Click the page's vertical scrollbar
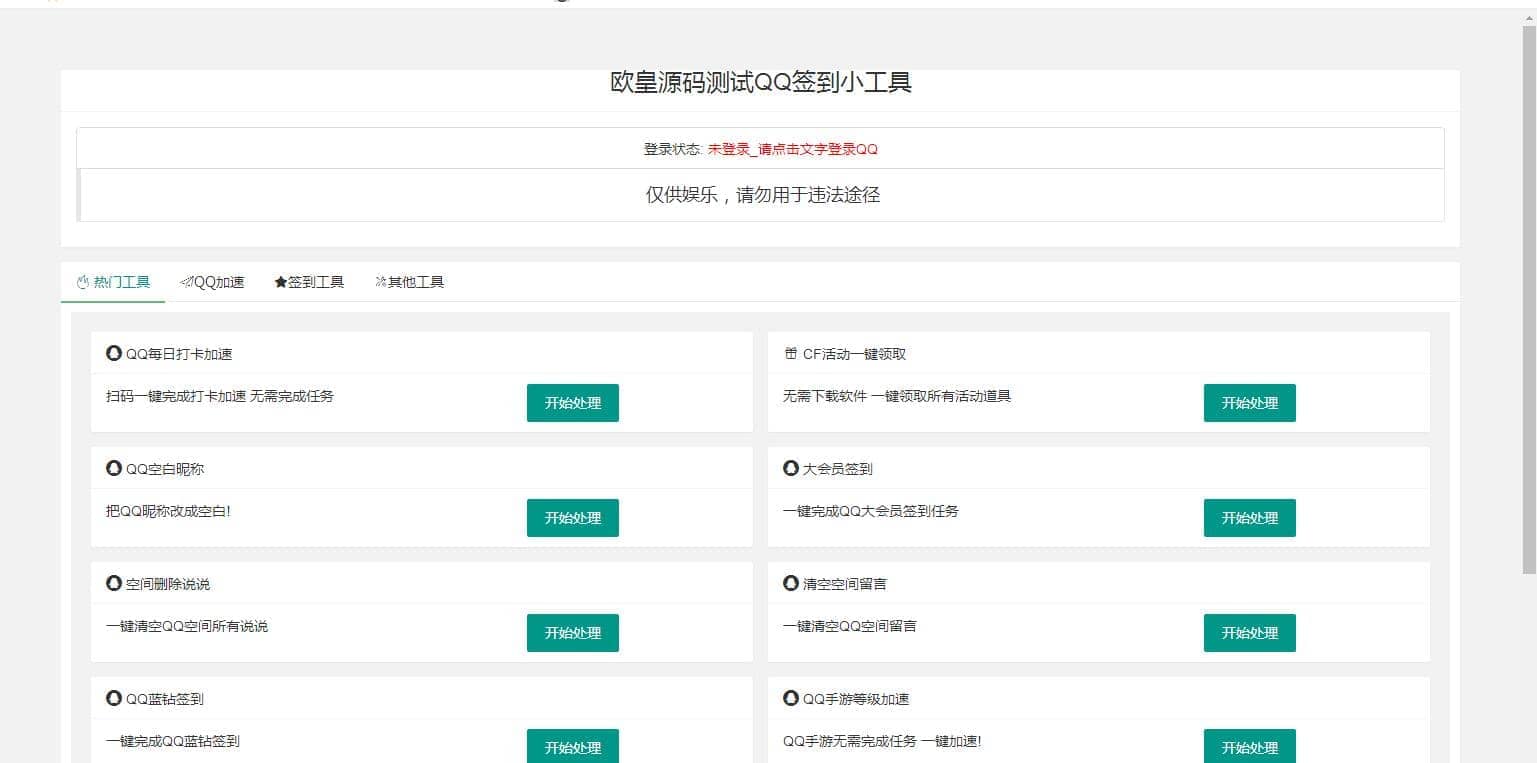Viewport: 1537px width, 763px height. pos(1528,300)
